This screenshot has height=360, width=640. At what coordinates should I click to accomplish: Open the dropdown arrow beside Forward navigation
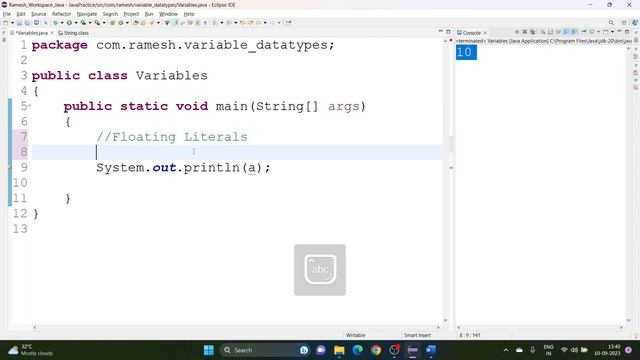279,23
